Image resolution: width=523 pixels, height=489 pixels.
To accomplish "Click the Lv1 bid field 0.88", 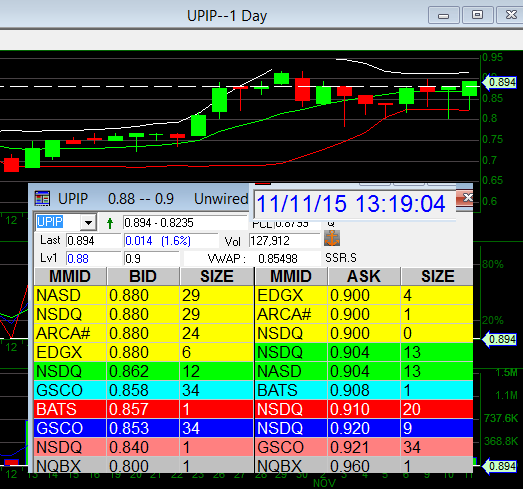I will [x=94, y=259].
